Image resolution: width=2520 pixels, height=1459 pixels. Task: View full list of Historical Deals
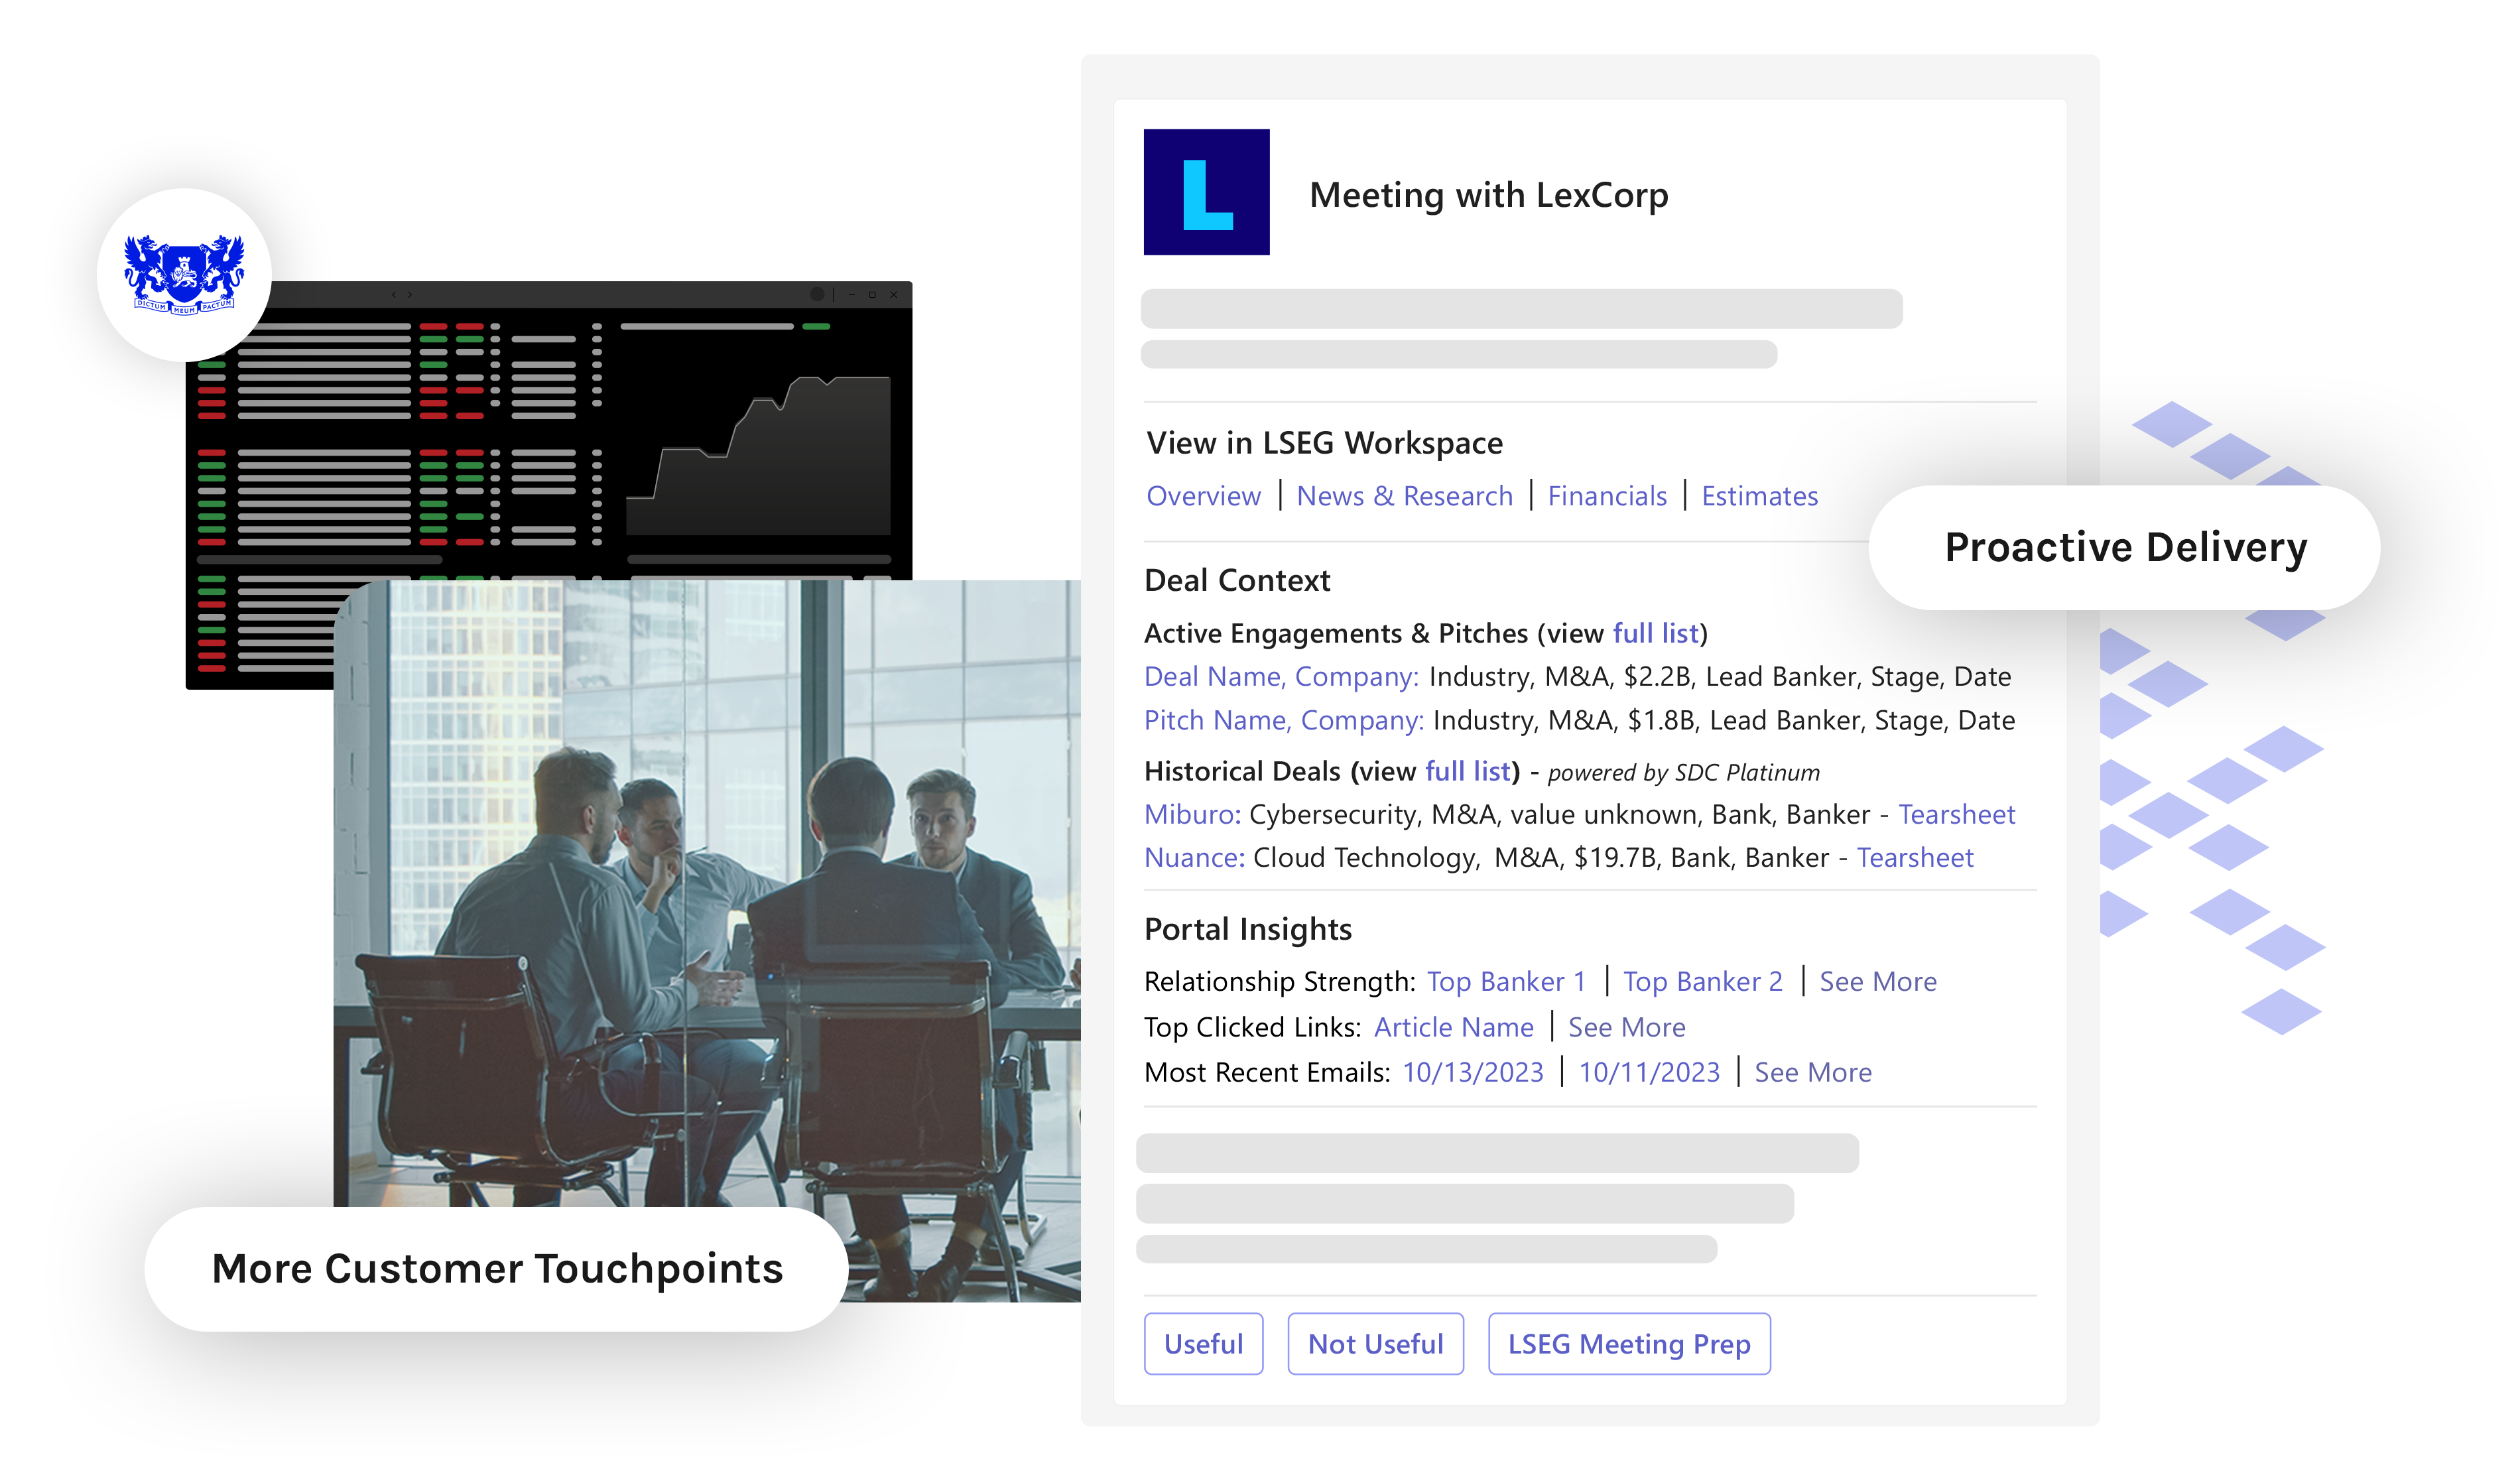pyautogui.click(x=1467, y=771)
